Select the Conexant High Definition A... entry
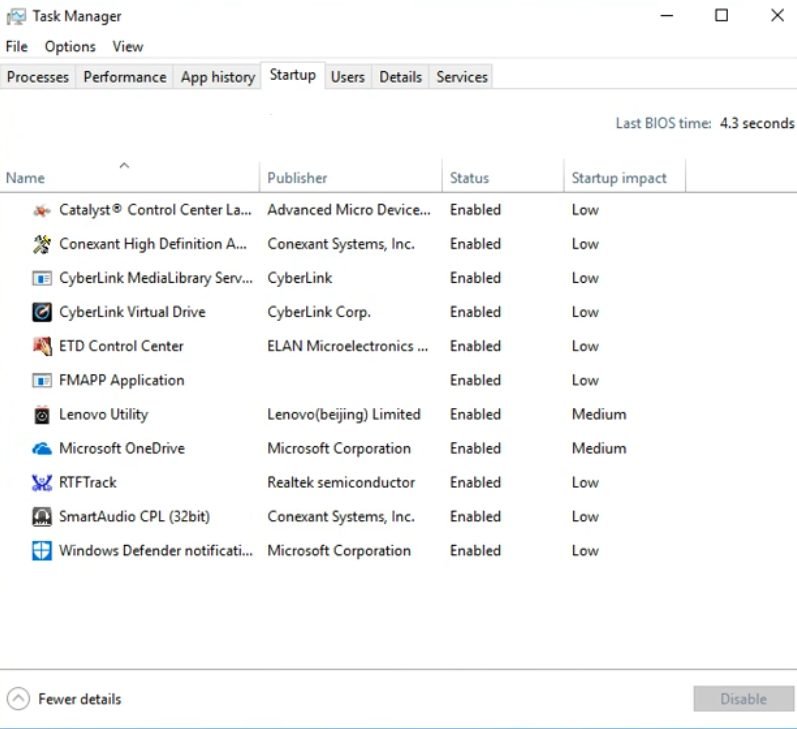Screen dimensions: 797x729 (x=153, y=244)
